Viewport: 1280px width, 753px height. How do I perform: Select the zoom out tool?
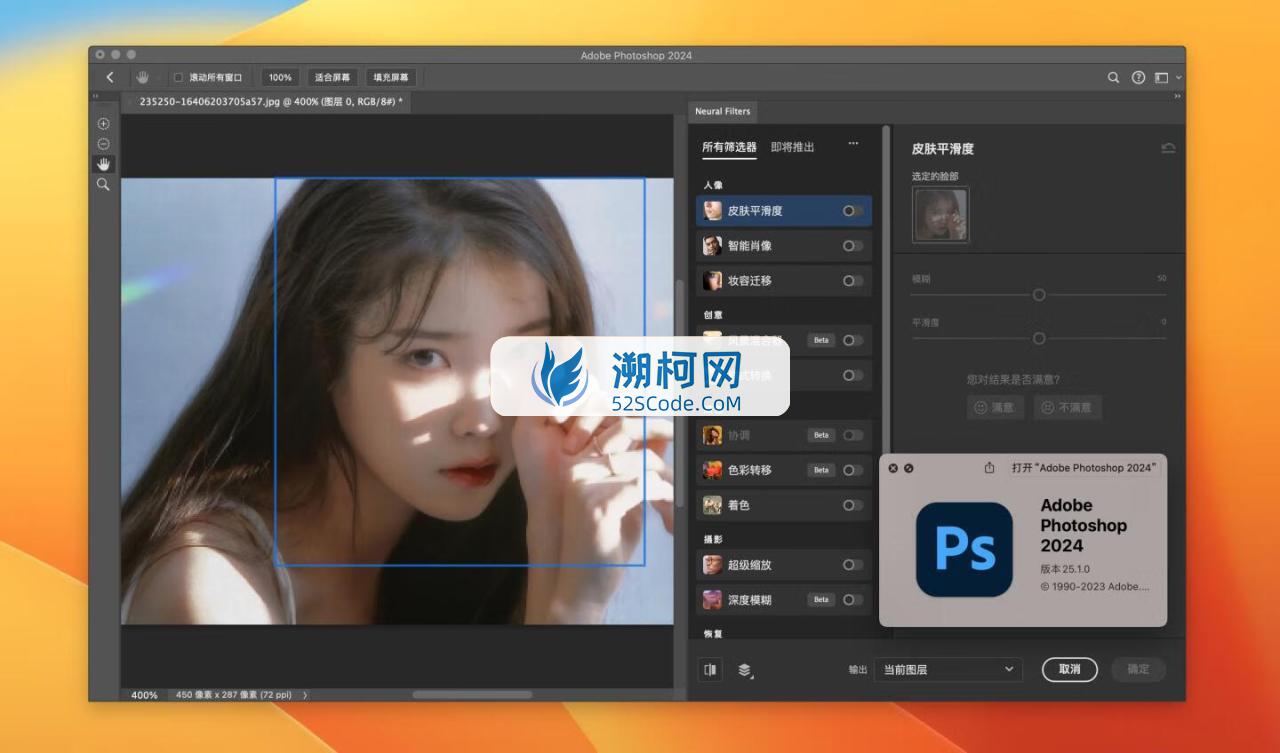tap(103, 144)
